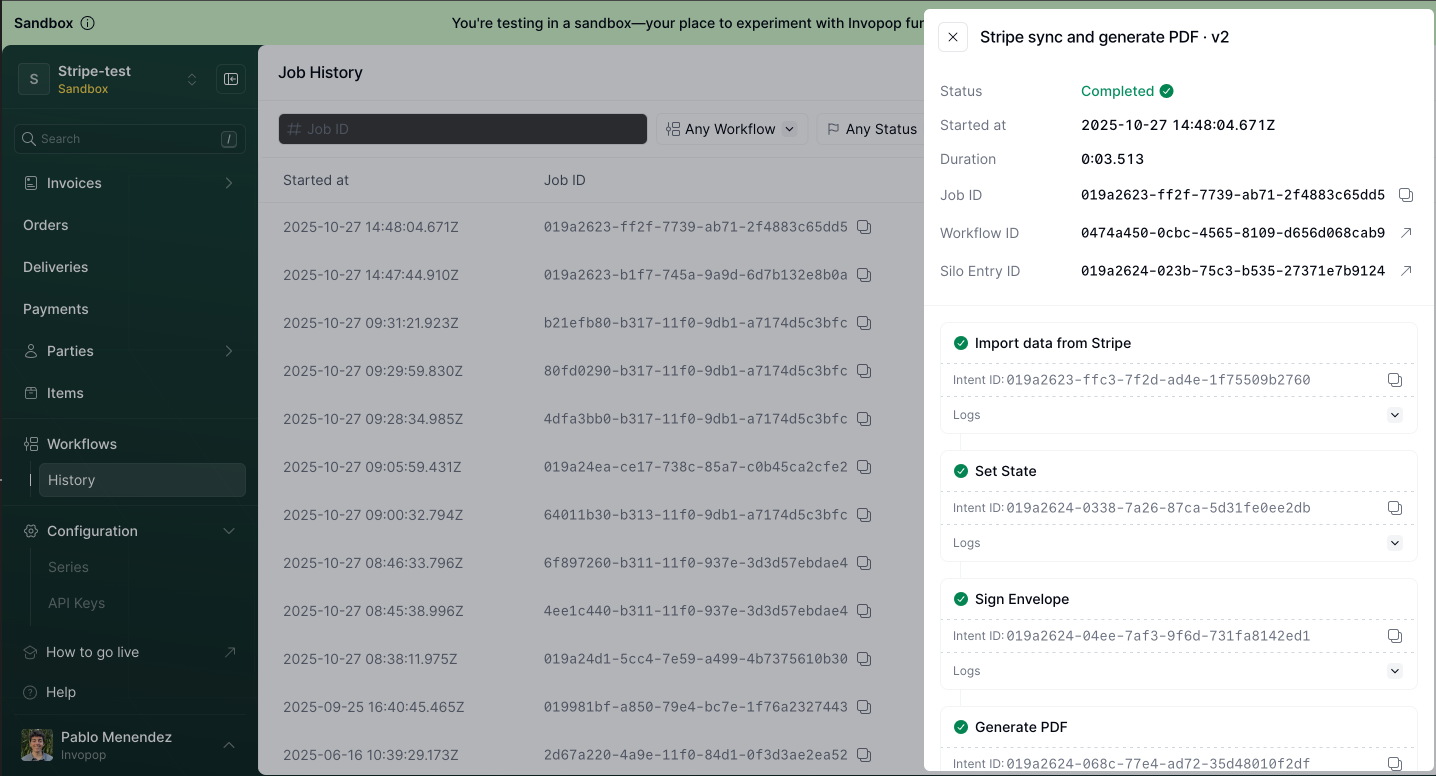Open the How to go live link

pyautogui.click(x=92, y=652)
